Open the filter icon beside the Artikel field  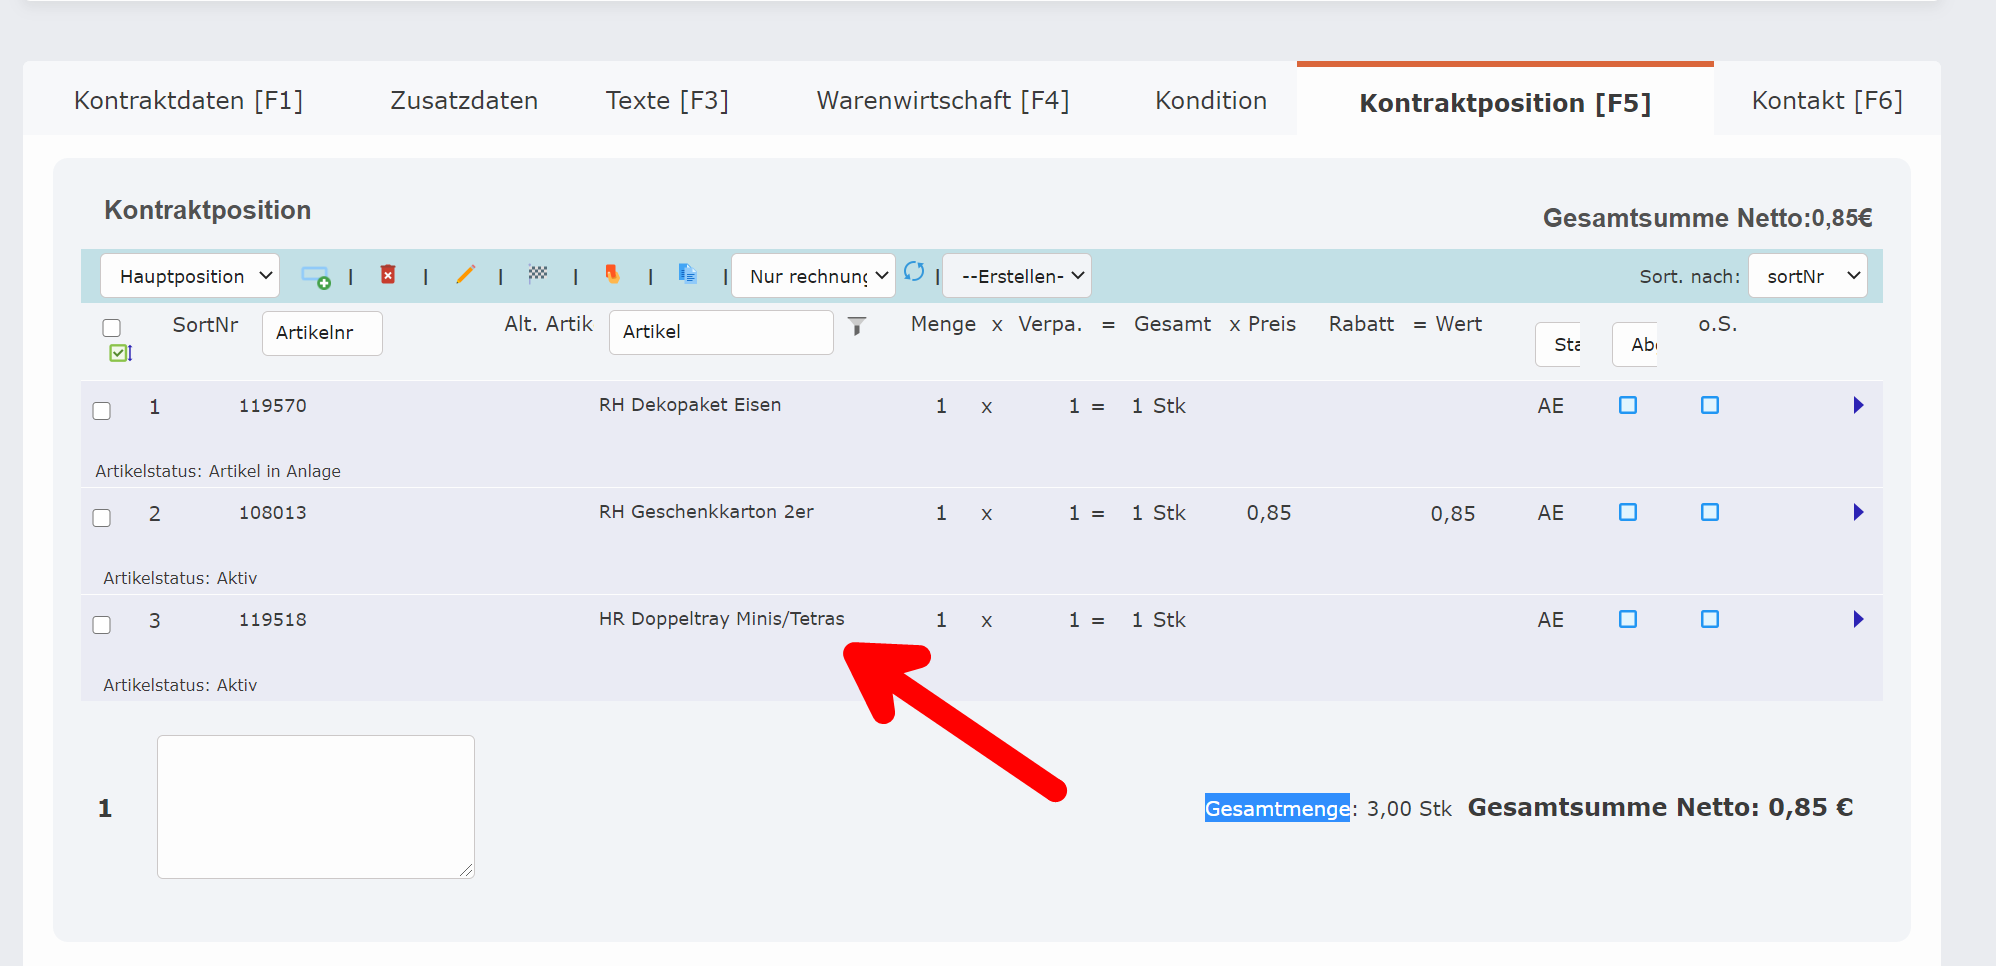[x=857, y=326]
